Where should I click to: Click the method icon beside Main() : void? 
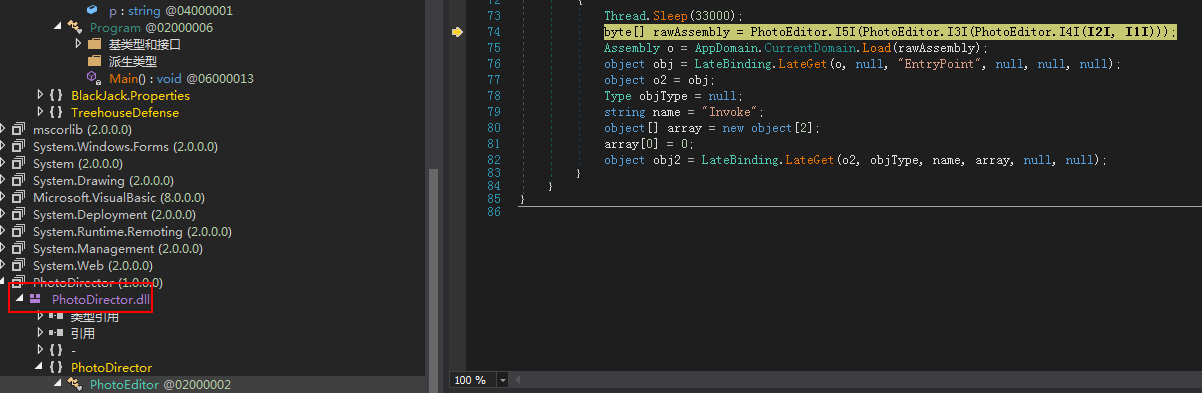pyautogui.click(x=94, y=78)
